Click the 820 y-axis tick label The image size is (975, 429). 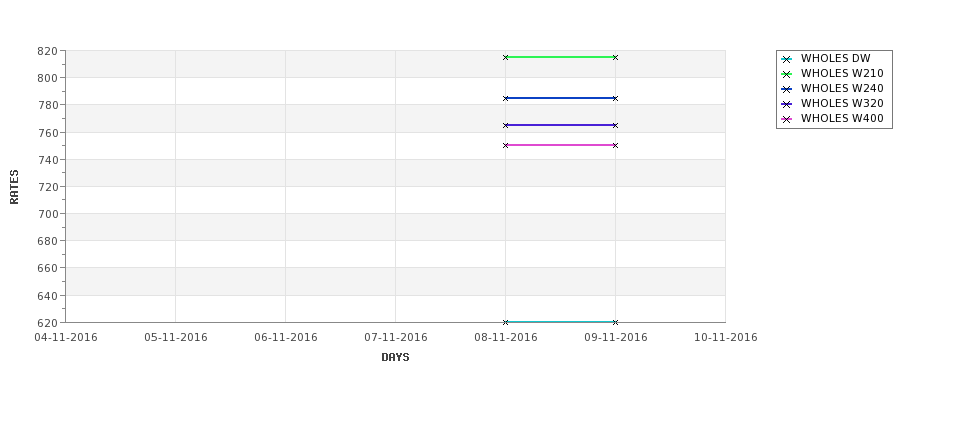[47, 51]
